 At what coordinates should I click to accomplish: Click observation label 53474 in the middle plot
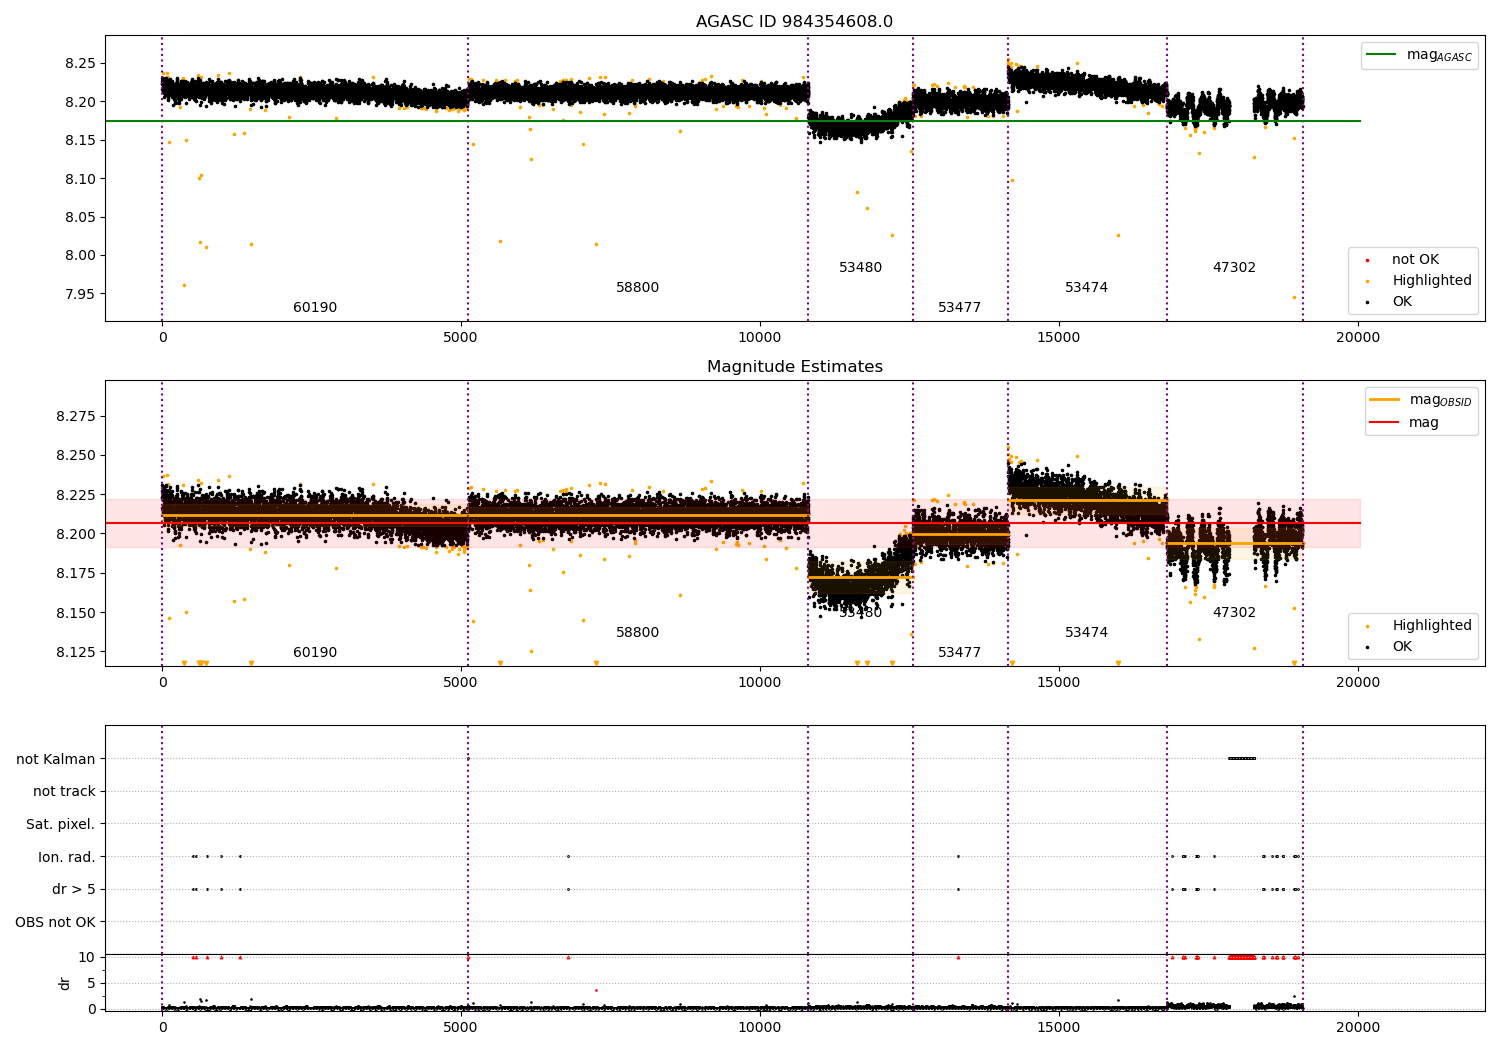[x=1086, y=633]
